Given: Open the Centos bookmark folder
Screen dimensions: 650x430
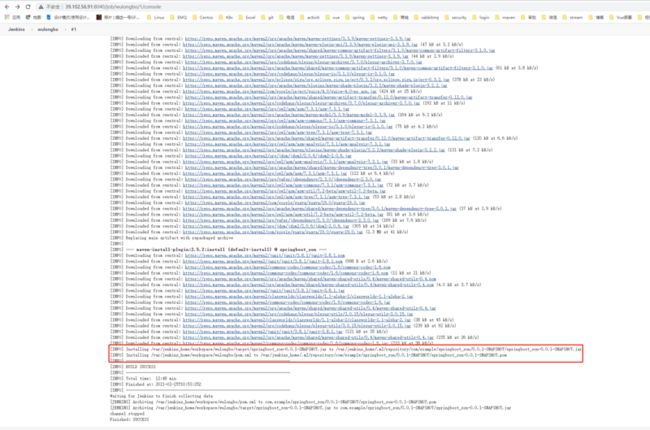Looking at the screenshot, I should click(203, 17).
